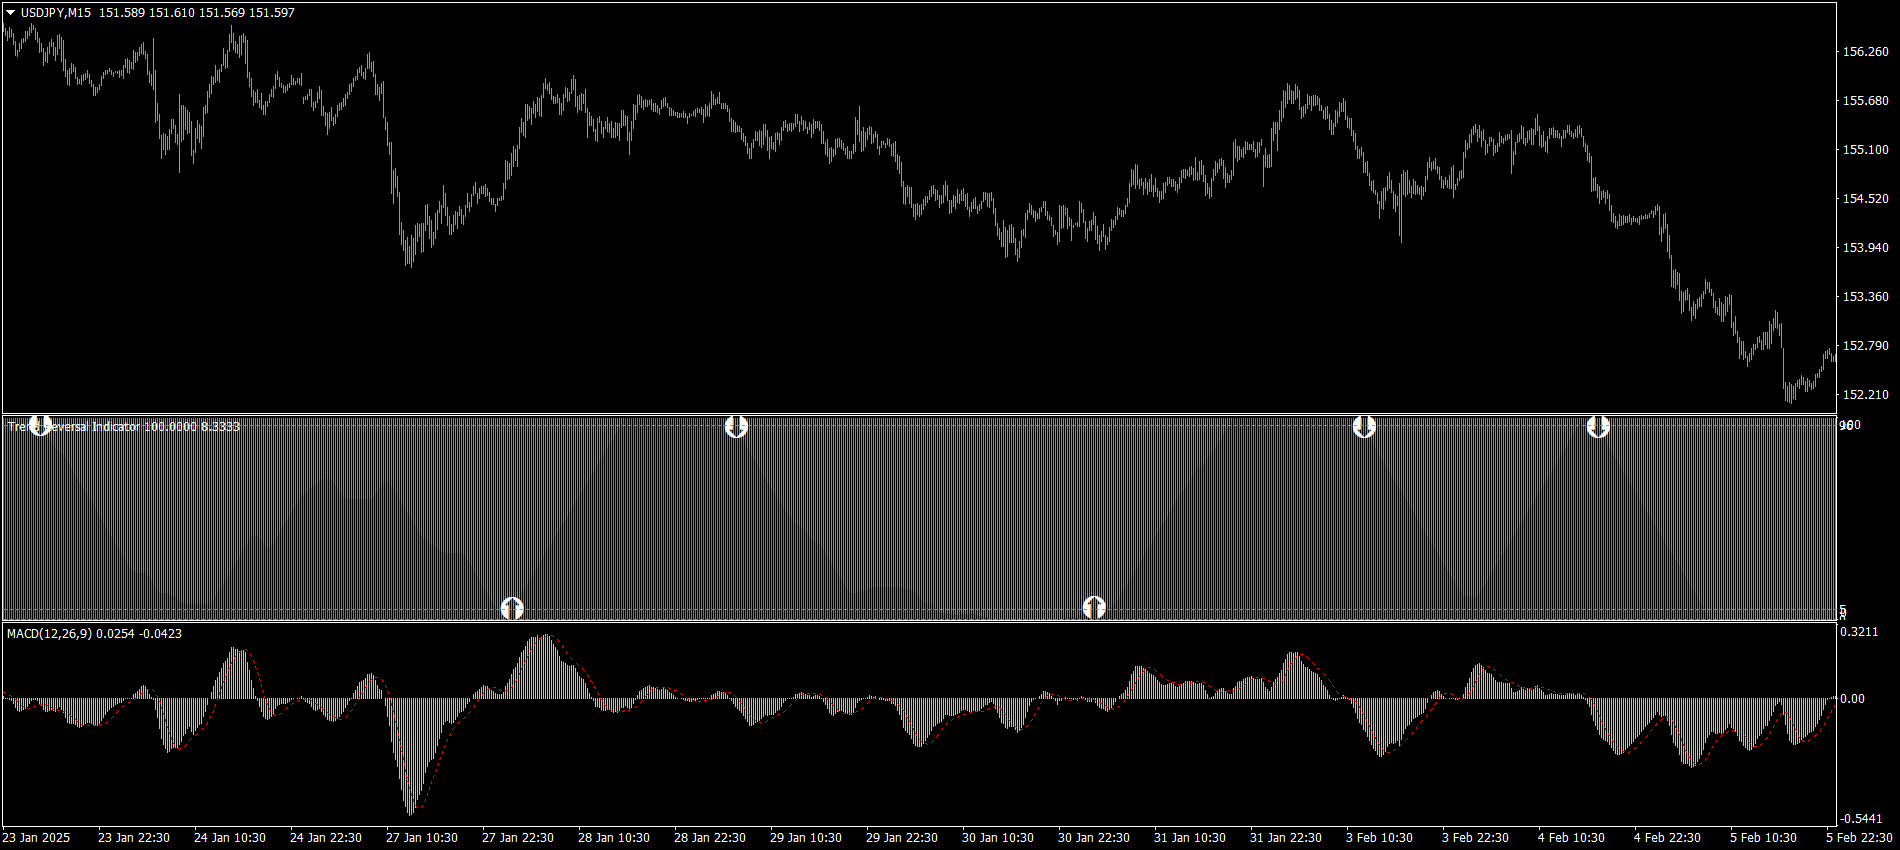Screen dimensions: 1900x850
Task: Click the 0.00 MACD zero level label
Action: tap(1852, 699)
